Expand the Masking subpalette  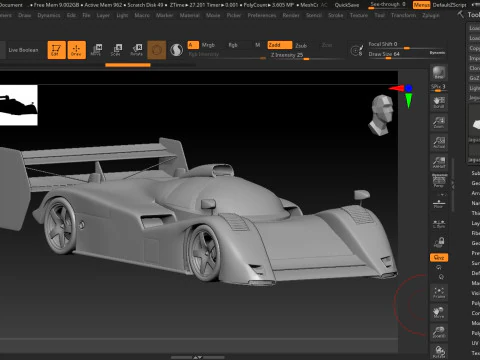pos(475,283)
